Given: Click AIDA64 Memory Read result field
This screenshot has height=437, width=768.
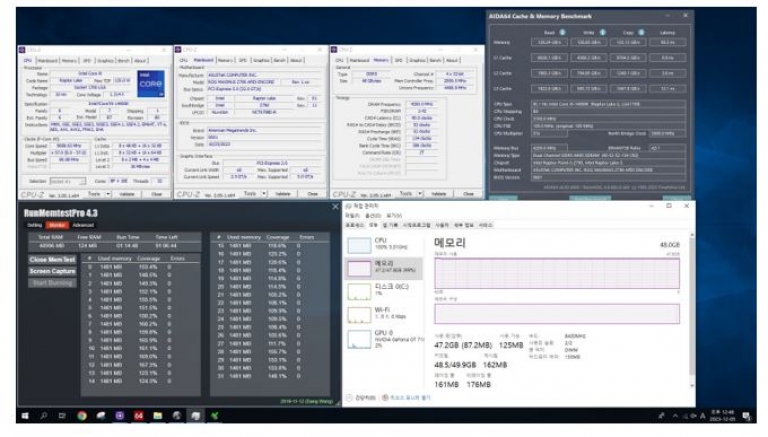Looking at the screenshot, I should [x=549, y=43].
